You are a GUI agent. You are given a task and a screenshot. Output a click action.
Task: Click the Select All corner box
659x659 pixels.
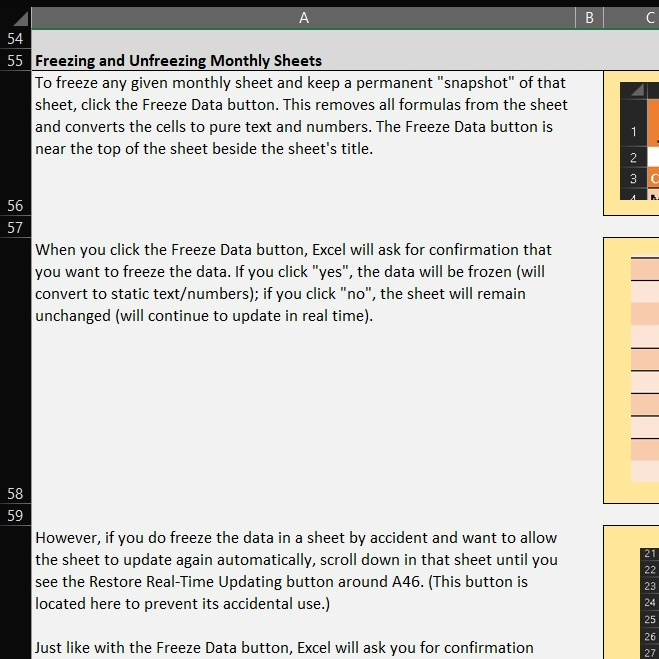[15, 17]
